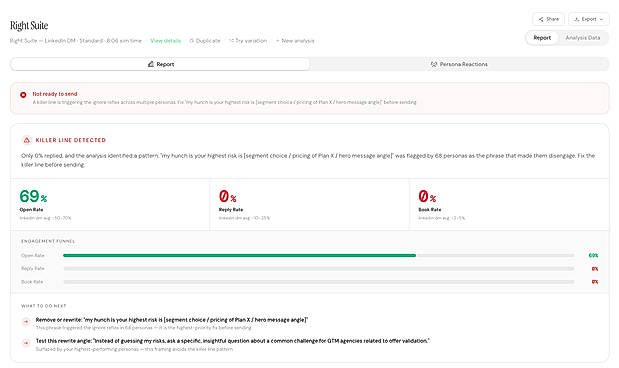The image size is (619, 368).
Task: Switch to the Persona Reactions tab
Action: 459,64
